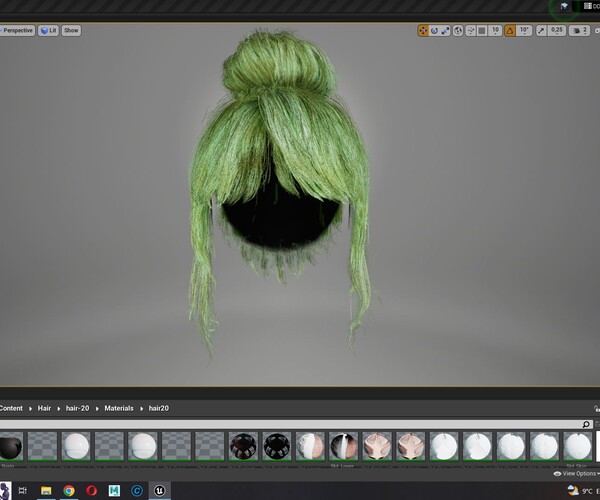Open Opera browser from the taskbar

91,490
